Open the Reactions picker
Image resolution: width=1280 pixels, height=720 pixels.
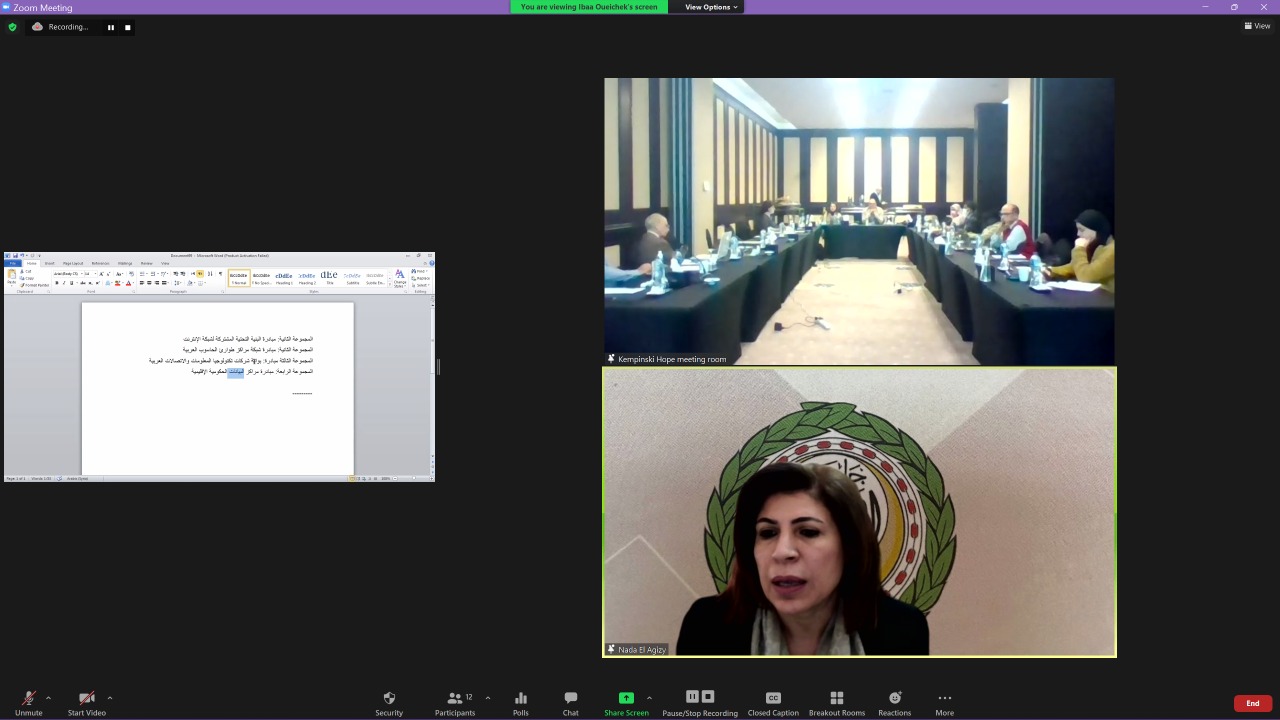[895, 703]
